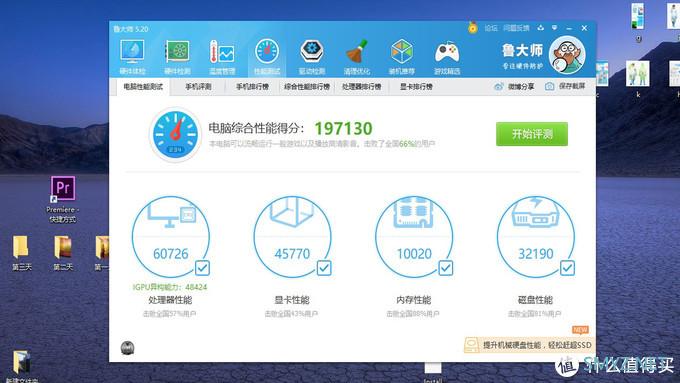Open the 硬件检测 hardware detection icon
Viewport: 680px width, 383px height.
(177, 56)
